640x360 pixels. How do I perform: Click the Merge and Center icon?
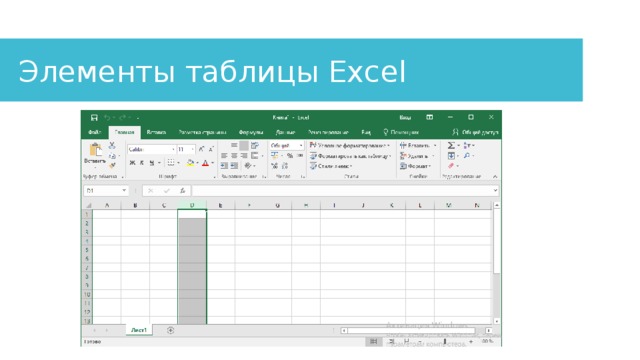[x=255, y=156]
